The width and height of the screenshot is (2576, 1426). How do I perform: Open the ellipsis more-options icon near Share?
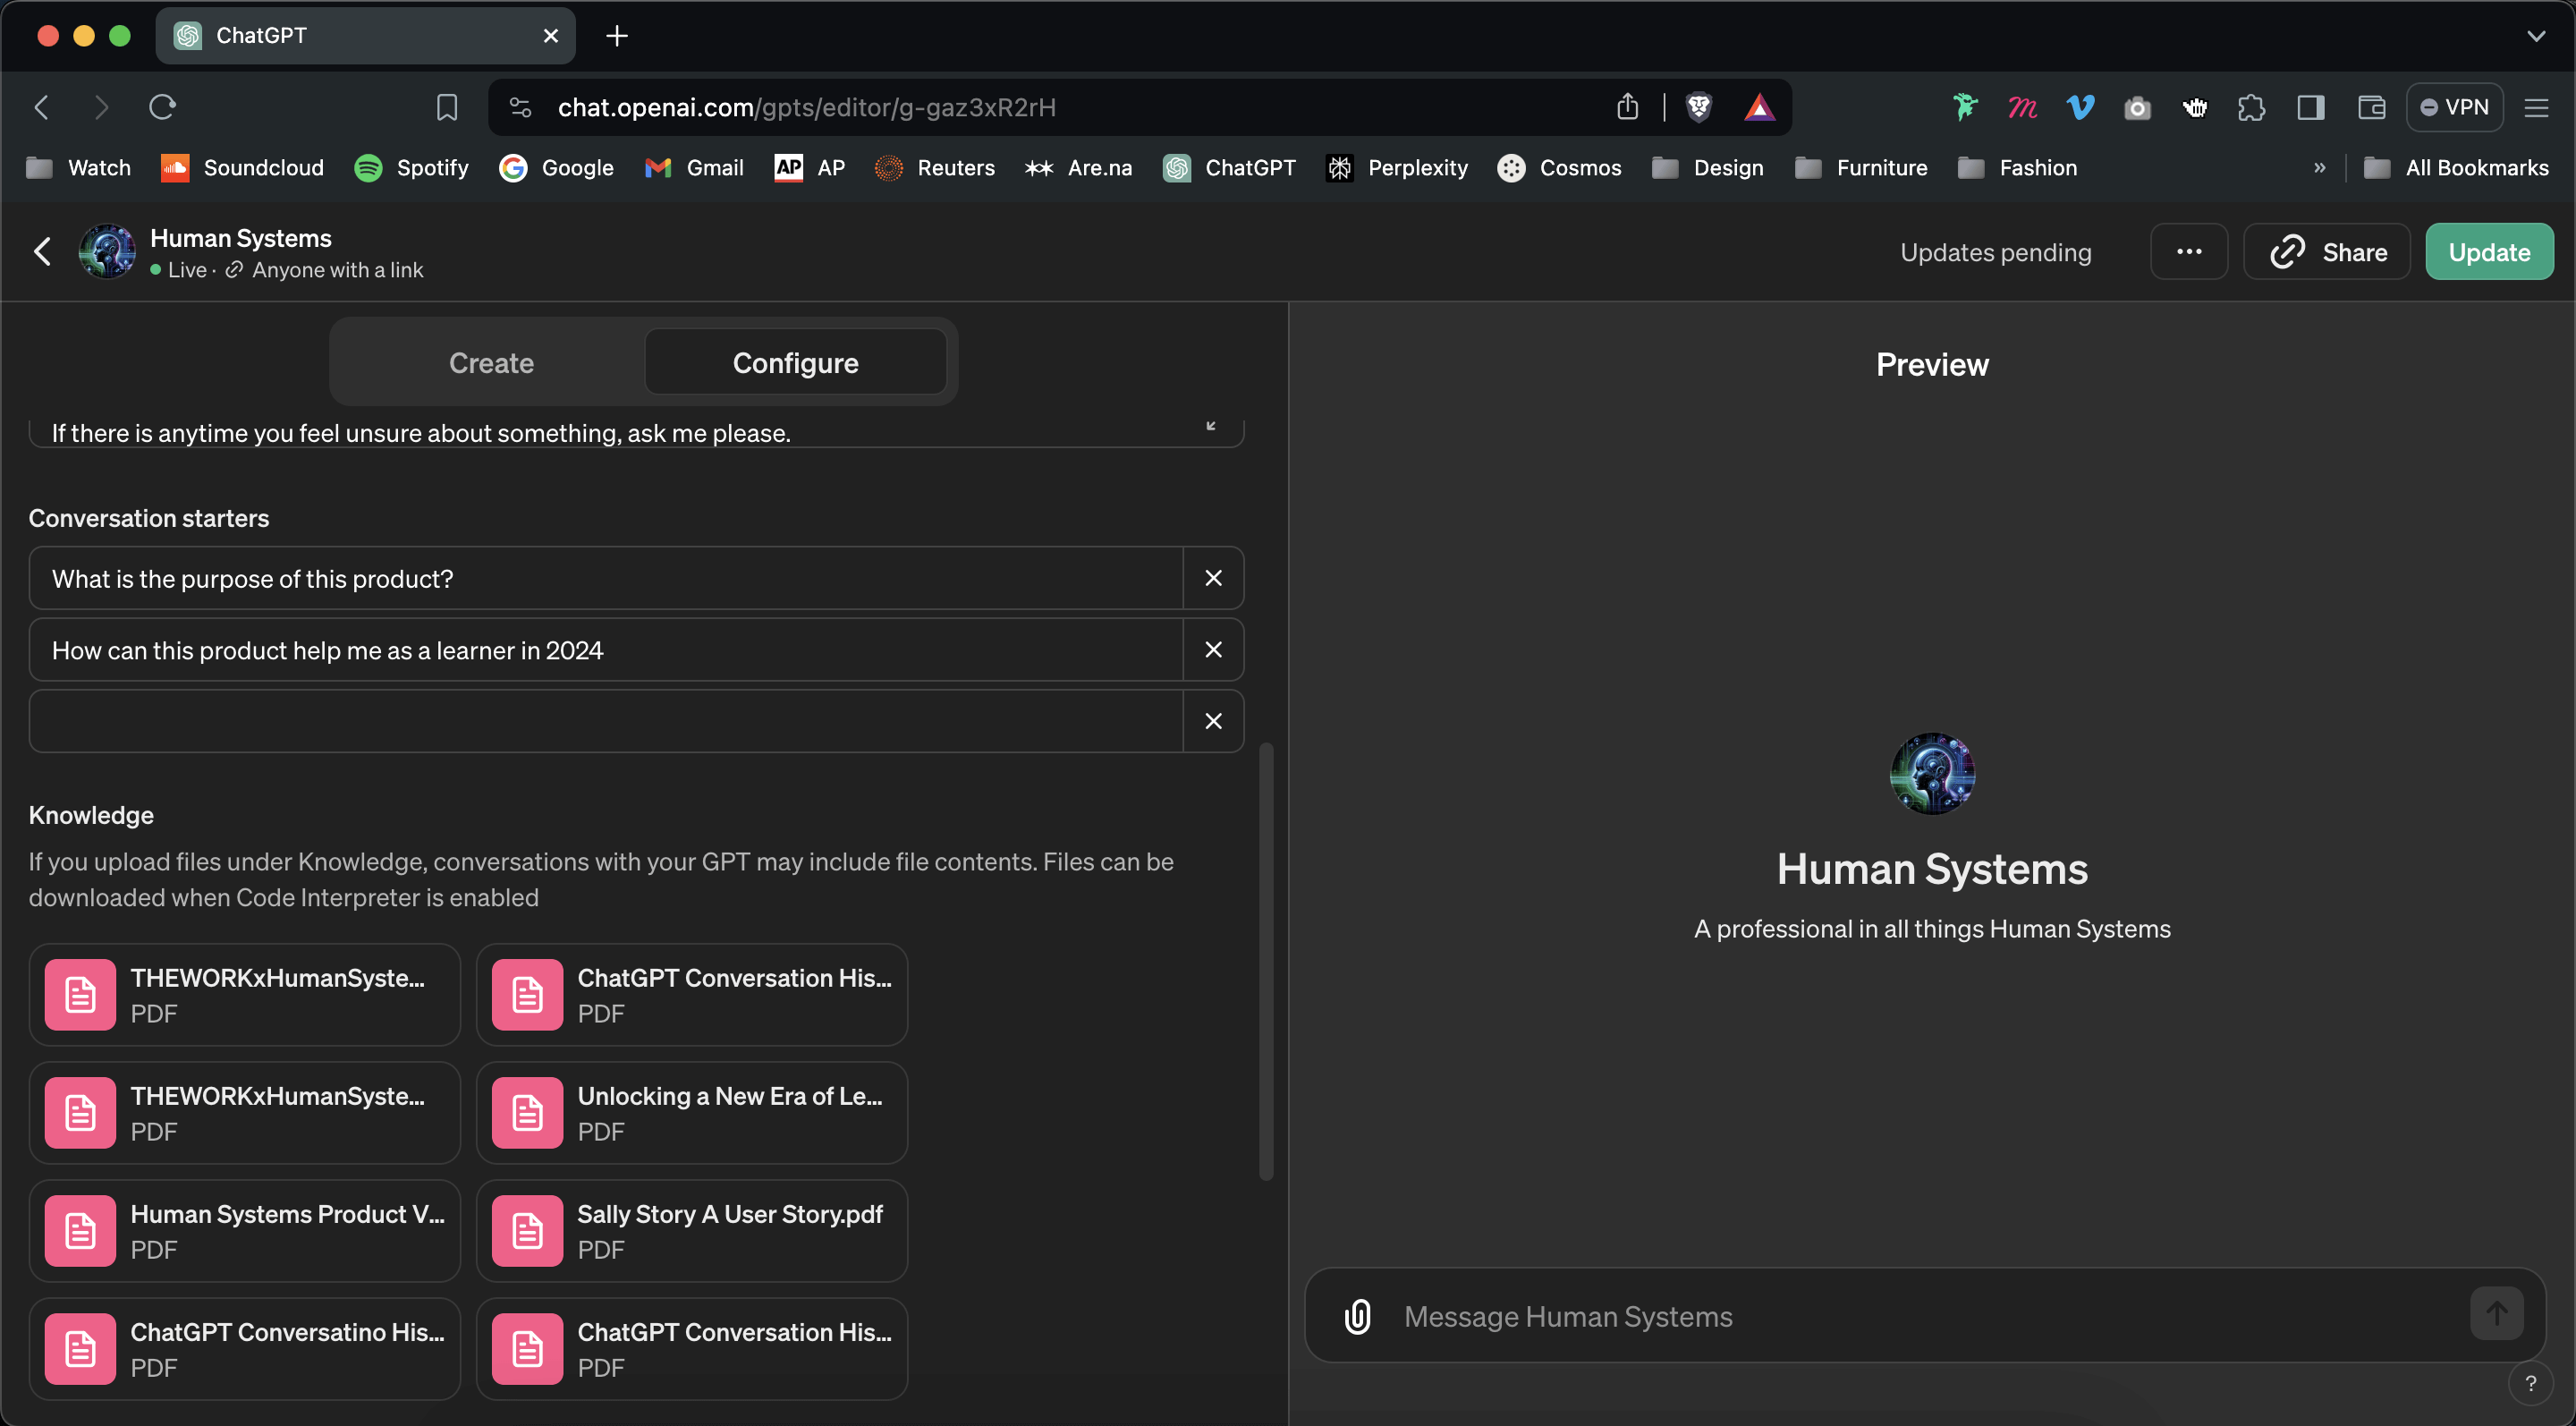[2189, 251]
